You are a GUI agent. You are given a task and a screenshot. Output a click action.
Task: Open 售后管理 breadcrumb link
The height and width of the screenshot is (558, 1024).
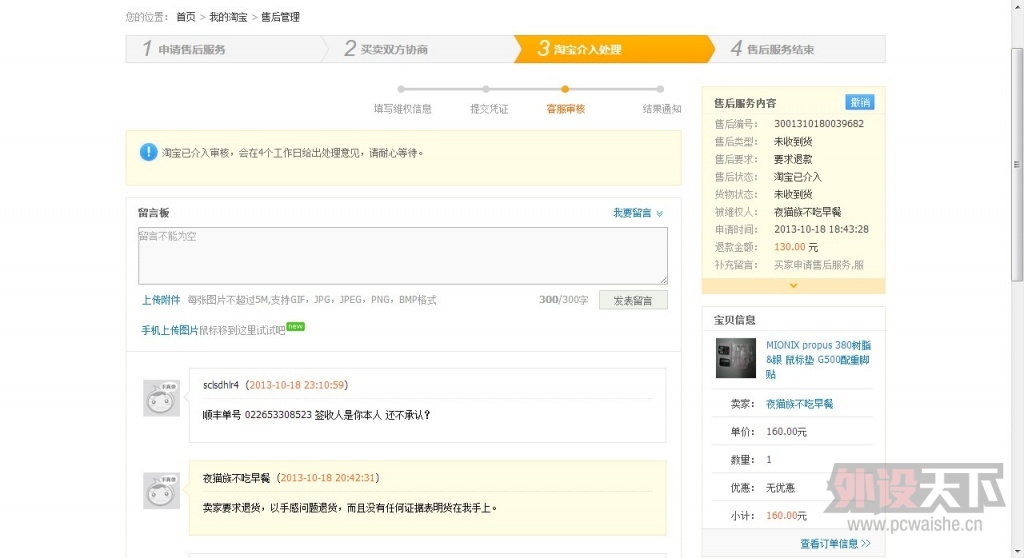[280, 17]
